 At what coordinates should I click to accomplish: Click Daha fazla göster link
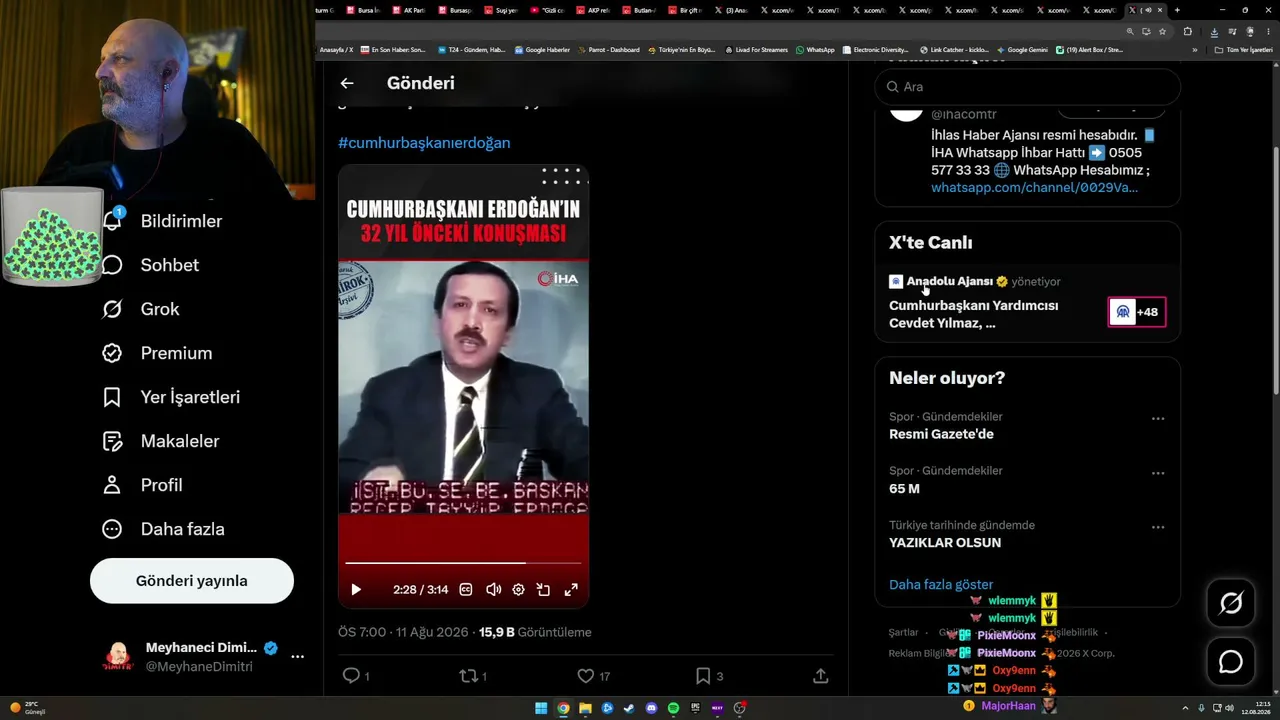pyautogui.click(x=941, y=585)
